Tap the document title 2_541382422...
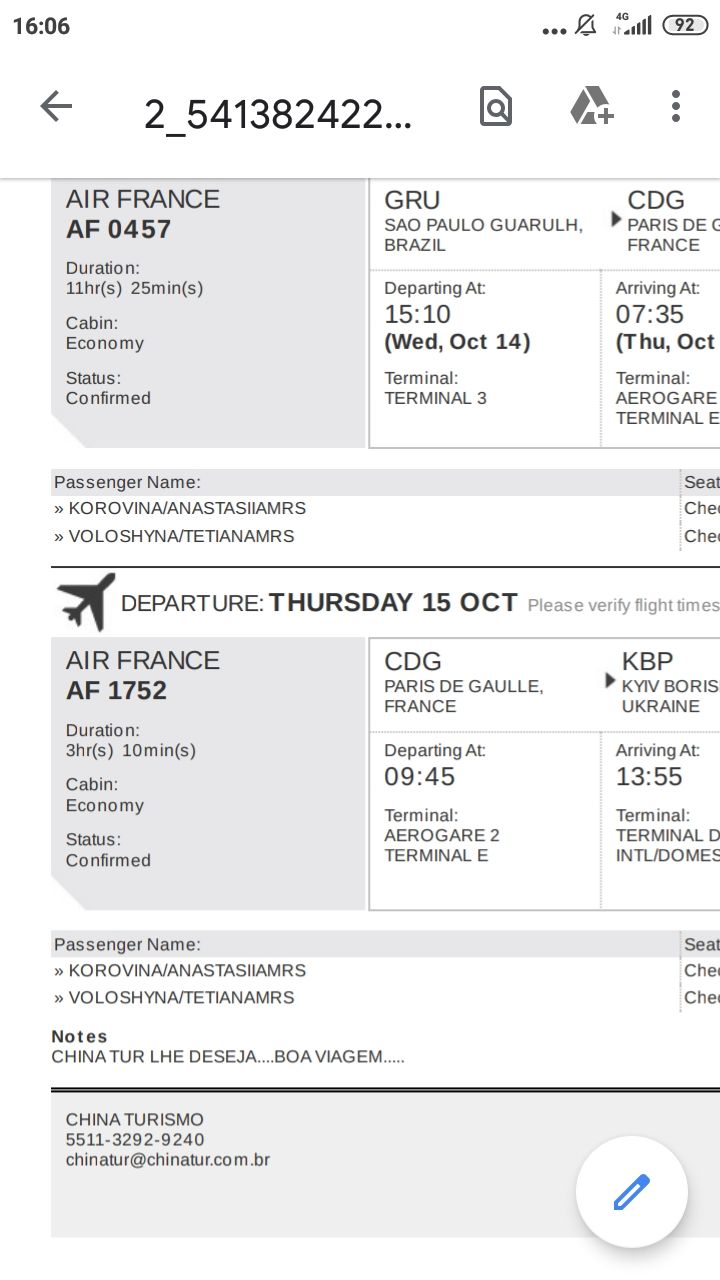The image size is (720, 1280). (x=278, y=116)
